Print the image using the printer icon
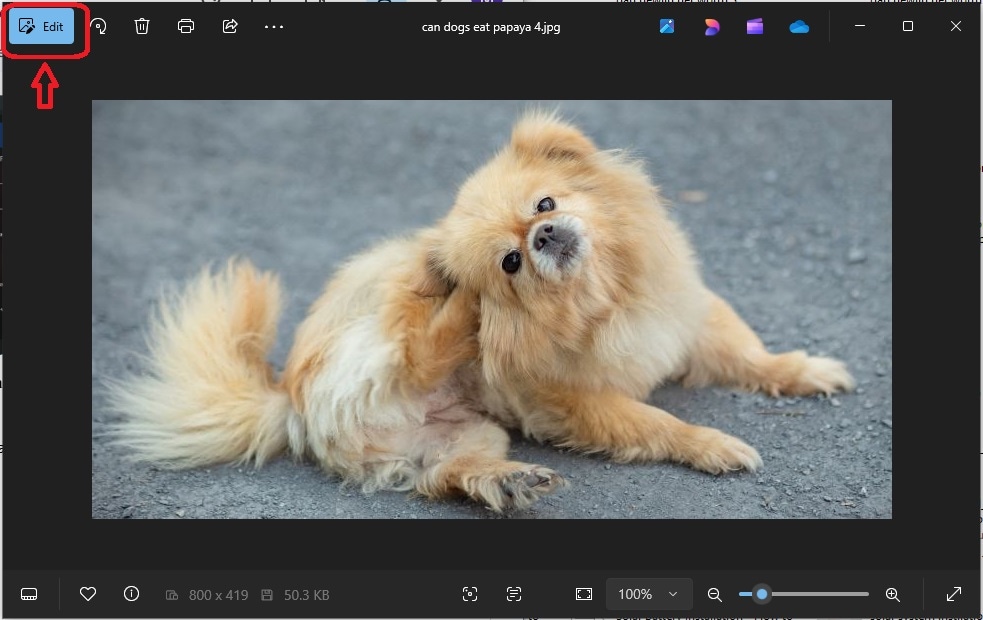The width and height of the screenshot is (983, 620). pos(186,27)
